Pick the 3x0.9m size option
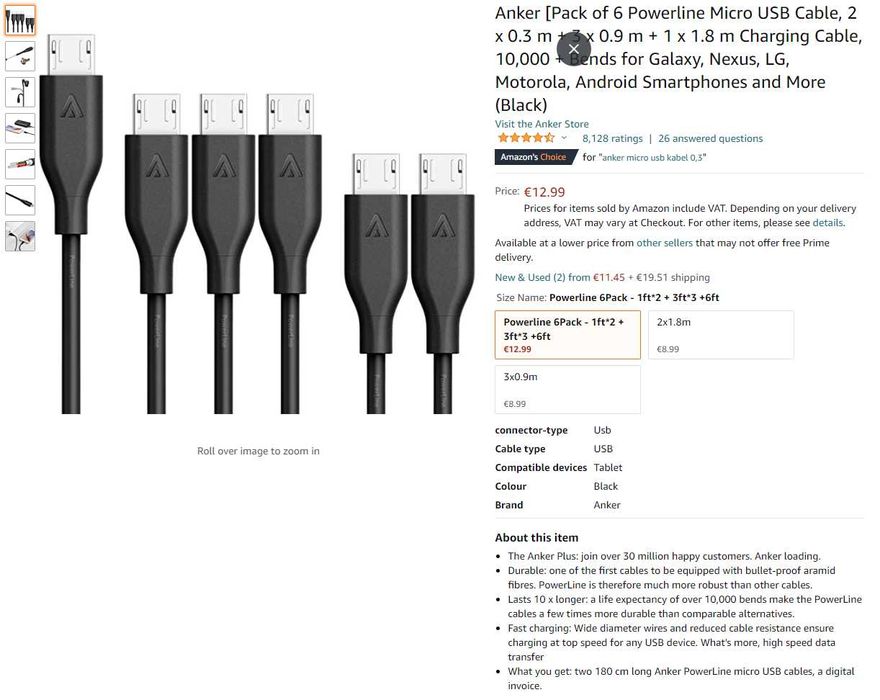This screenshot has height=700, width=880. (x=567, y=389)
